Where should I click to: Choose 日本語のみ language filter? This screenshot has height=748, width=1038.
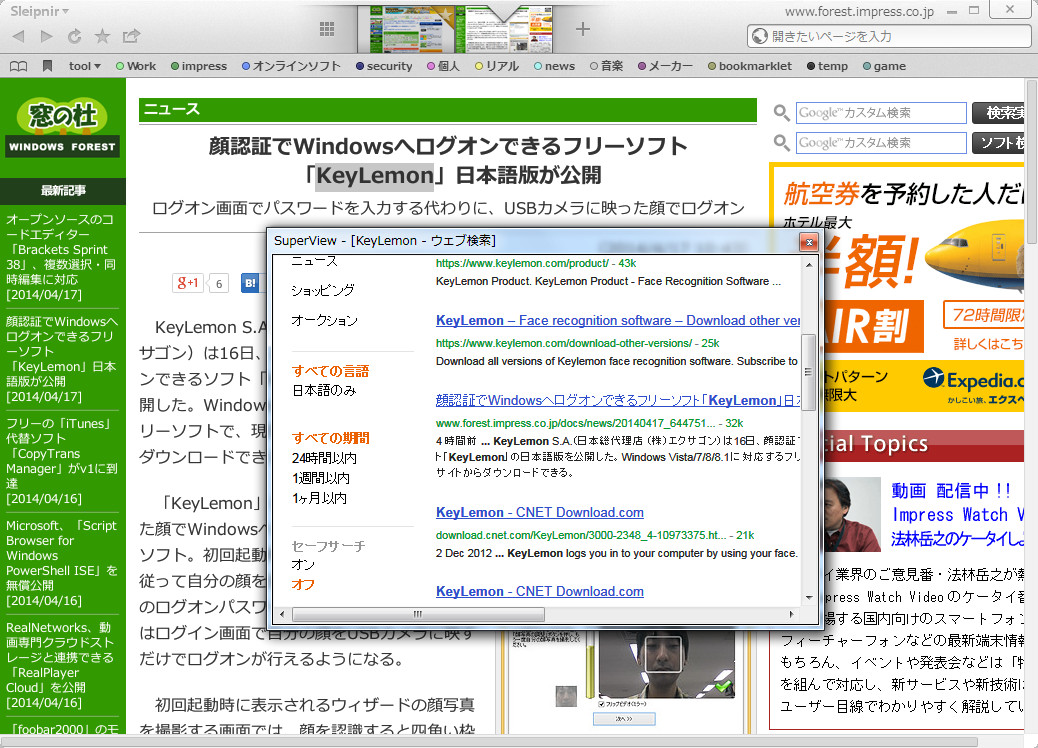(x=324, y=391)
